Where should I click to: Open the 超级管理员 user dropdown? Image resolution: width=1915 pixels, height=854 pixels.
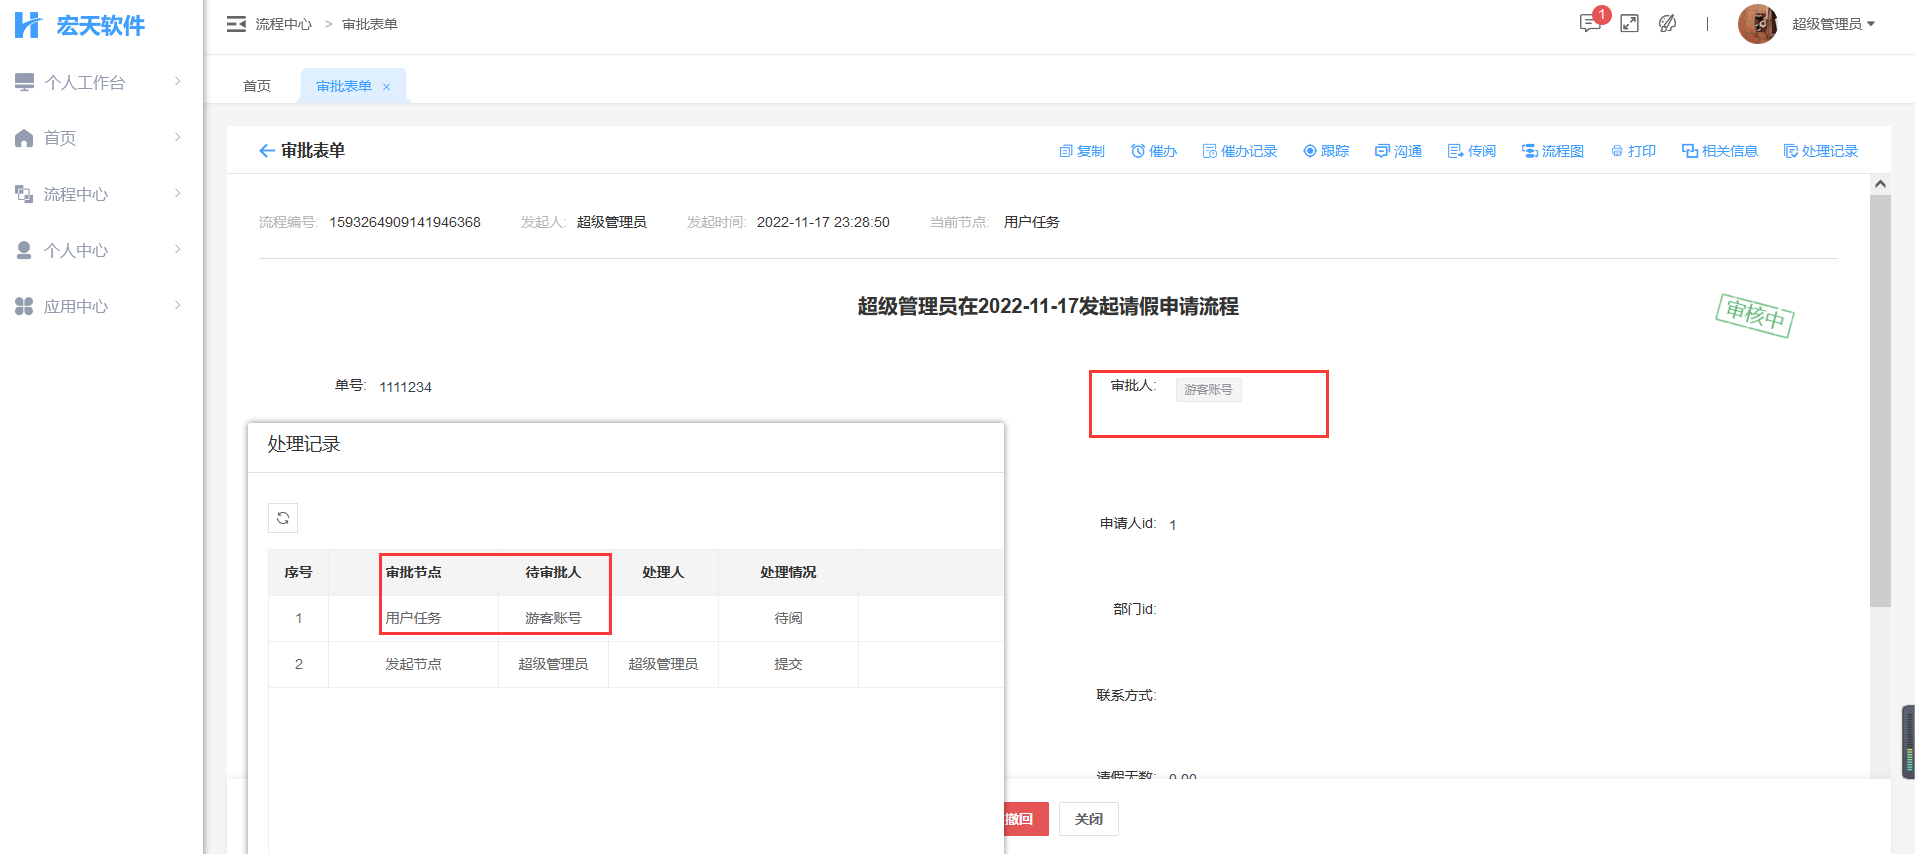[1832, 24]
